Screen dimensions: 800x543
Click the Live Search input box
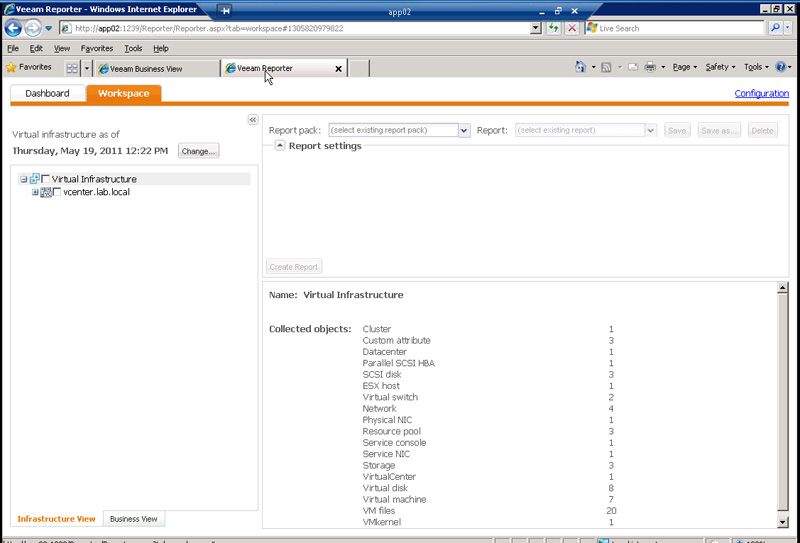click(x=674, y=28)
